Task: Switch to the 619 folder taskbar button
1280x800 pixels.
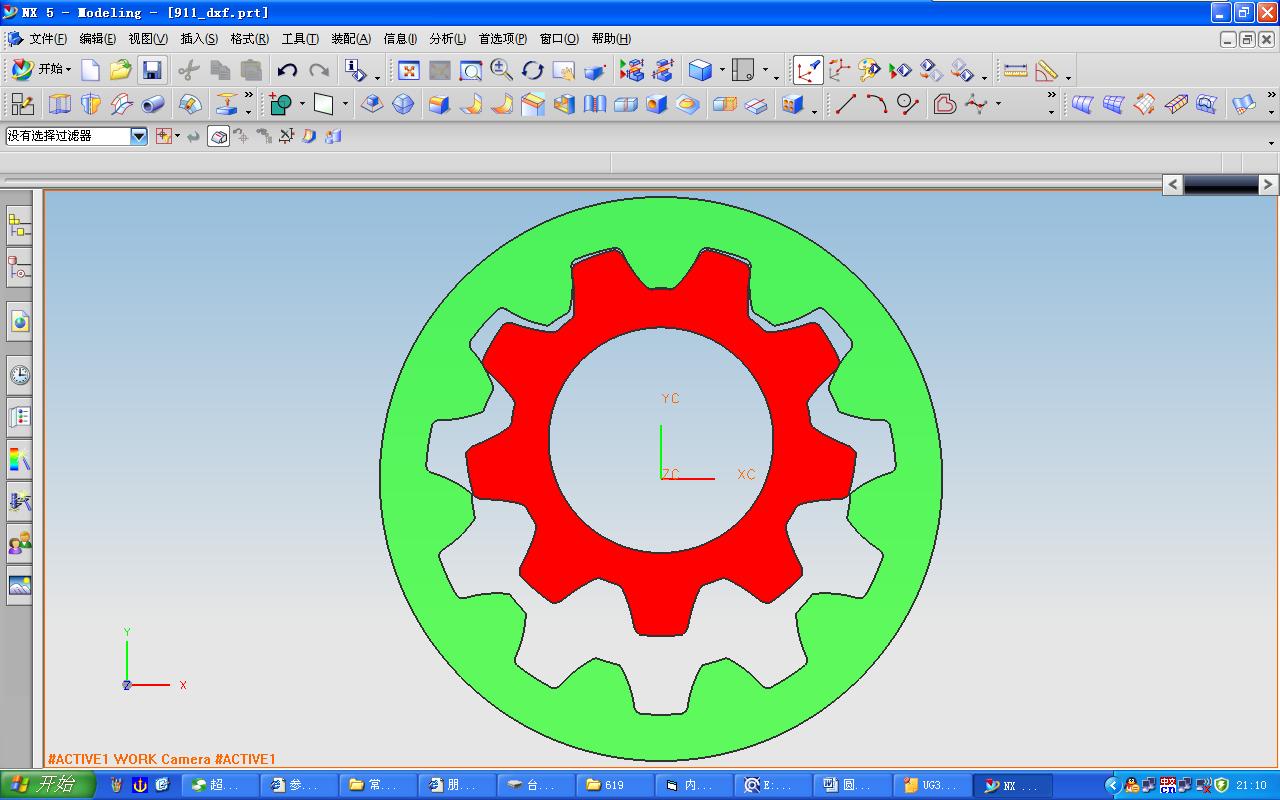Action: coord(617,785)
